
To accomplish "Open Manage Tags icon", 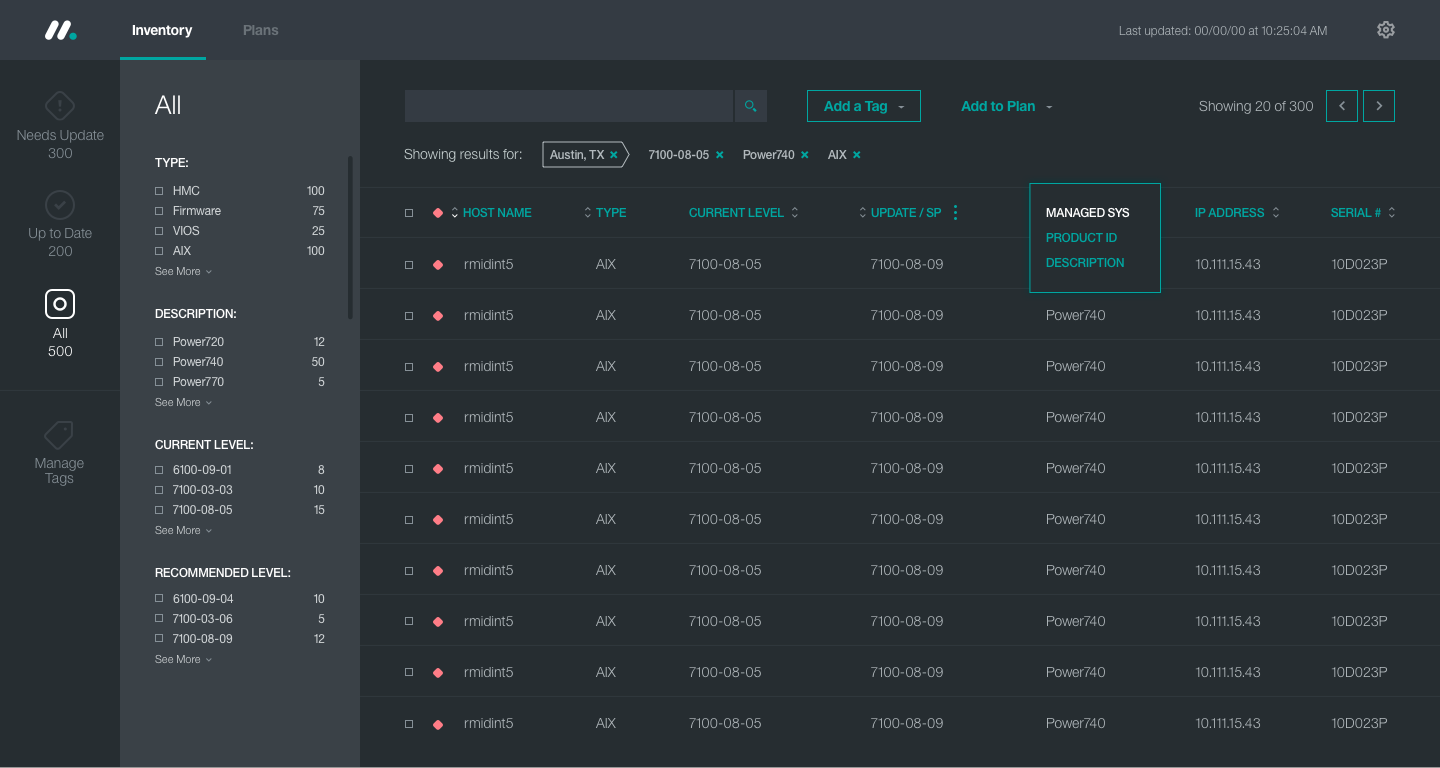I will pyautogui.click(x=59, y=435).
